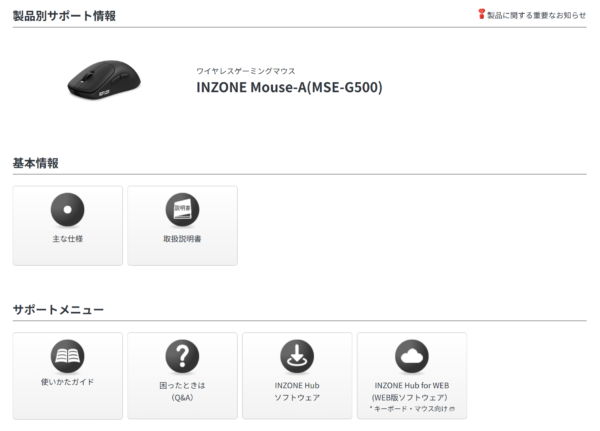The image size is (600, 431).
Task: Select the 主な仕様 text label
Action: tap(67, 240)
